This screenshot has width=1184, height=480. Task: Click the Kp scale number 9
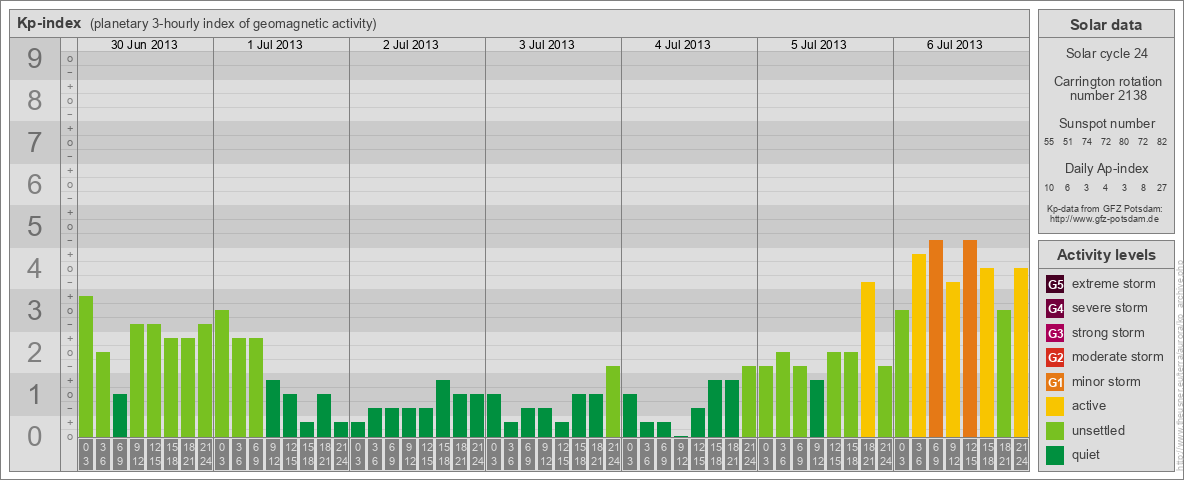pyautogui.click(x=34, y=59)
